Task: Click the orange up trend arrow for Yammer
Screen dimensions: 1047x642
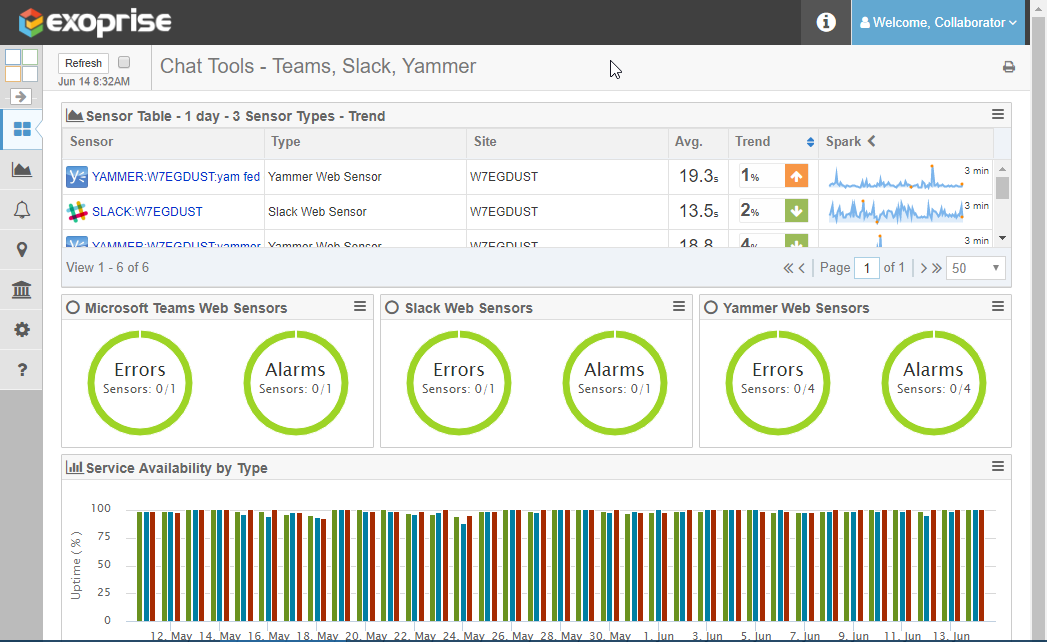Action: [796, 176]
